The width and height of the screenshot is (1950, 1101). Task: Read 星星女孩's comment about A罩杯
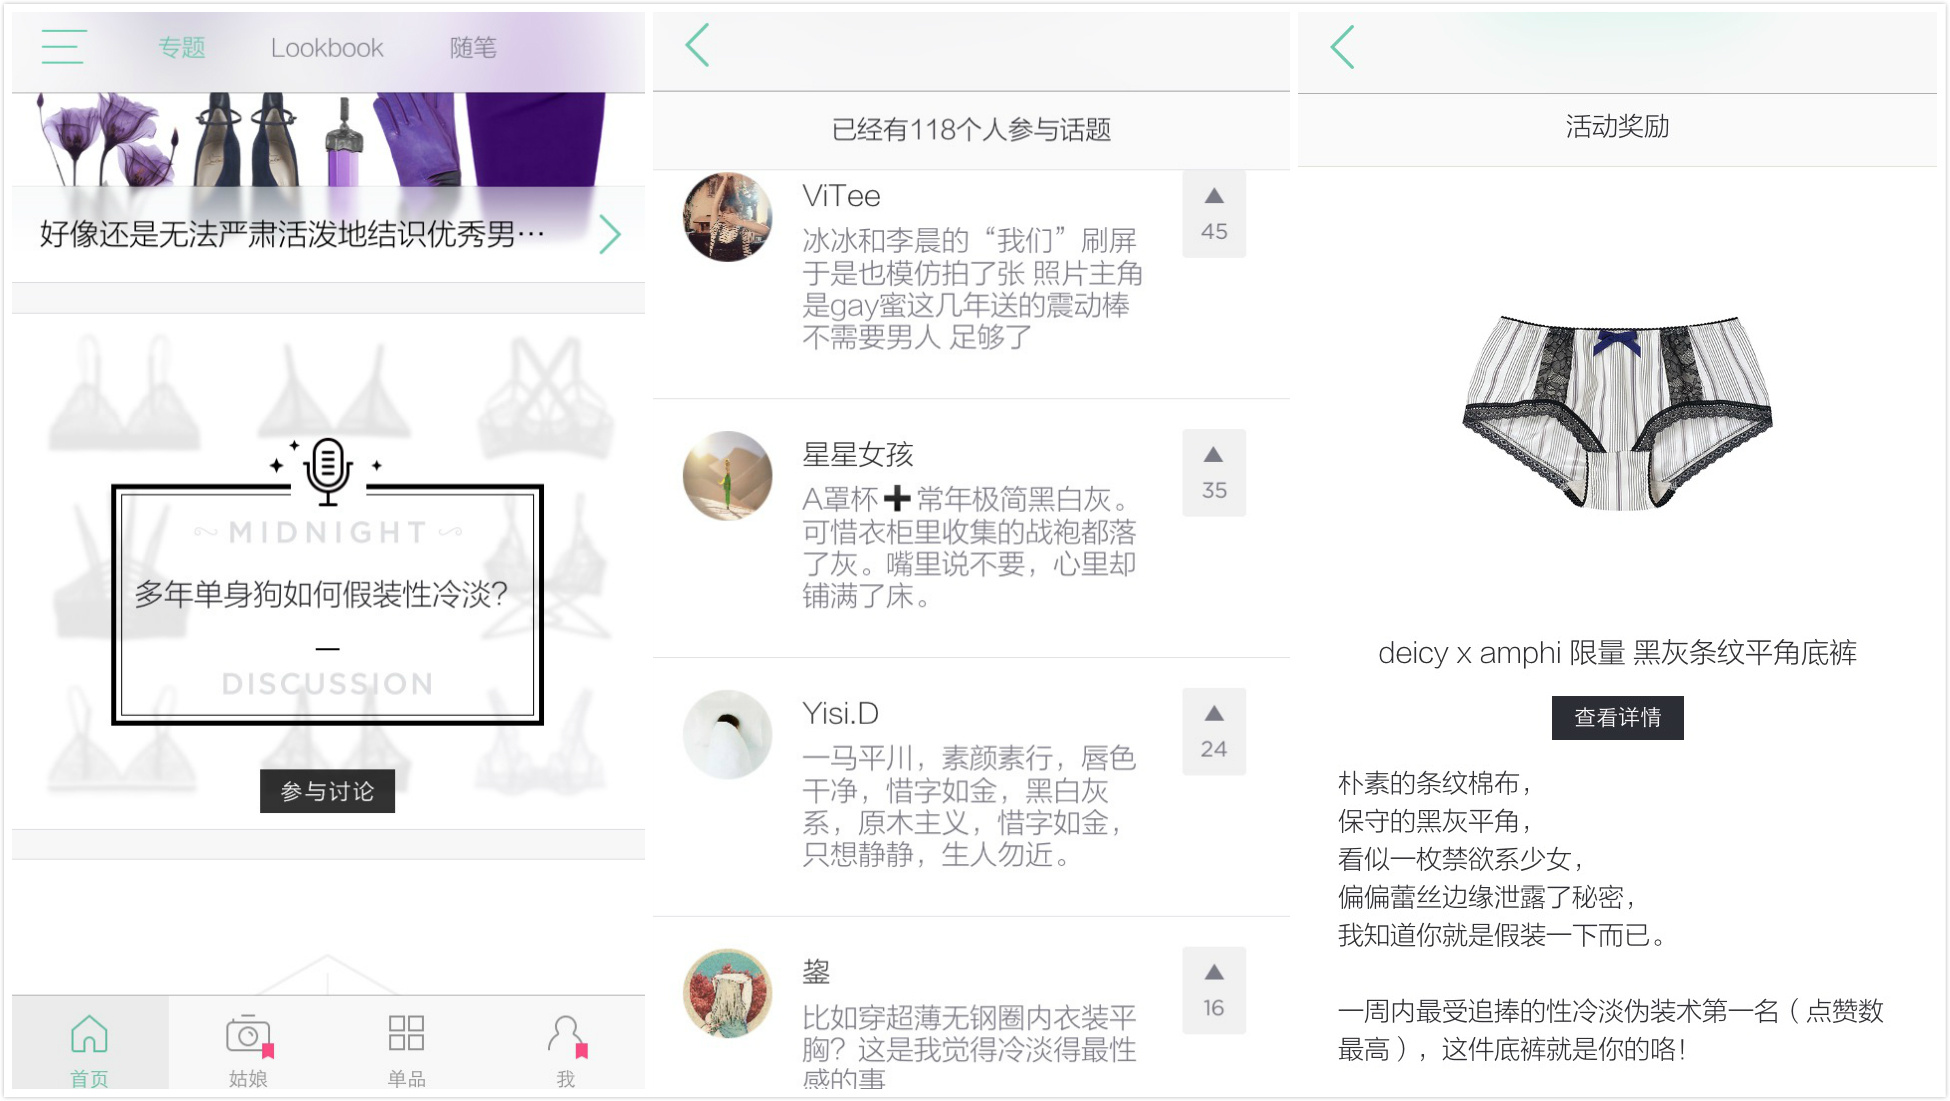(969, 547)
